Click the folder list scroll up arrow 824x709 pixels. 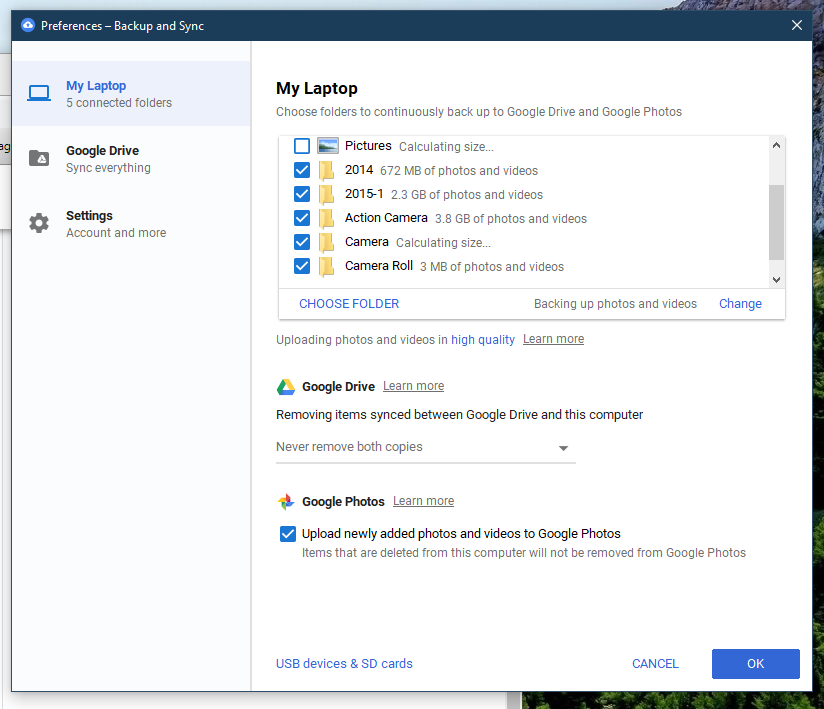click(x=776, y=146)
